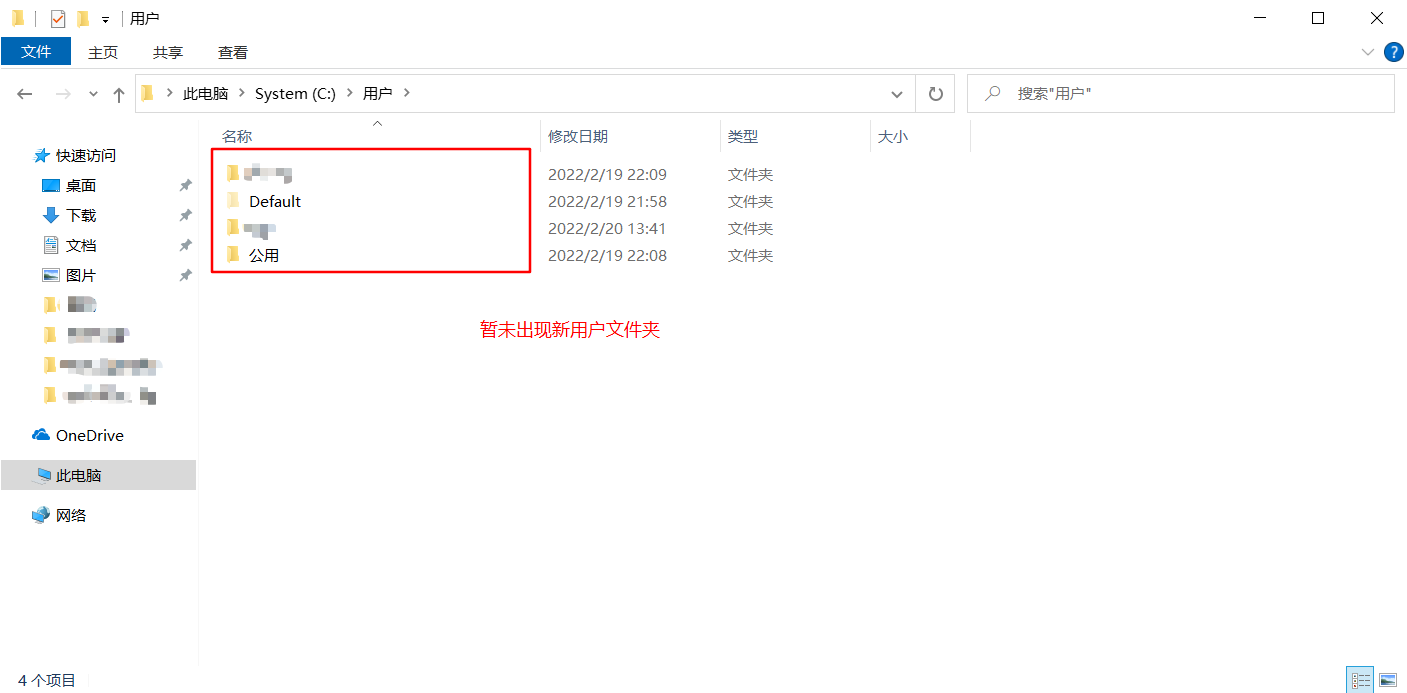Screen dimensions: 1407x693
Task: Open recent locations dropdown arrow
Action: (x=94, y=94)
